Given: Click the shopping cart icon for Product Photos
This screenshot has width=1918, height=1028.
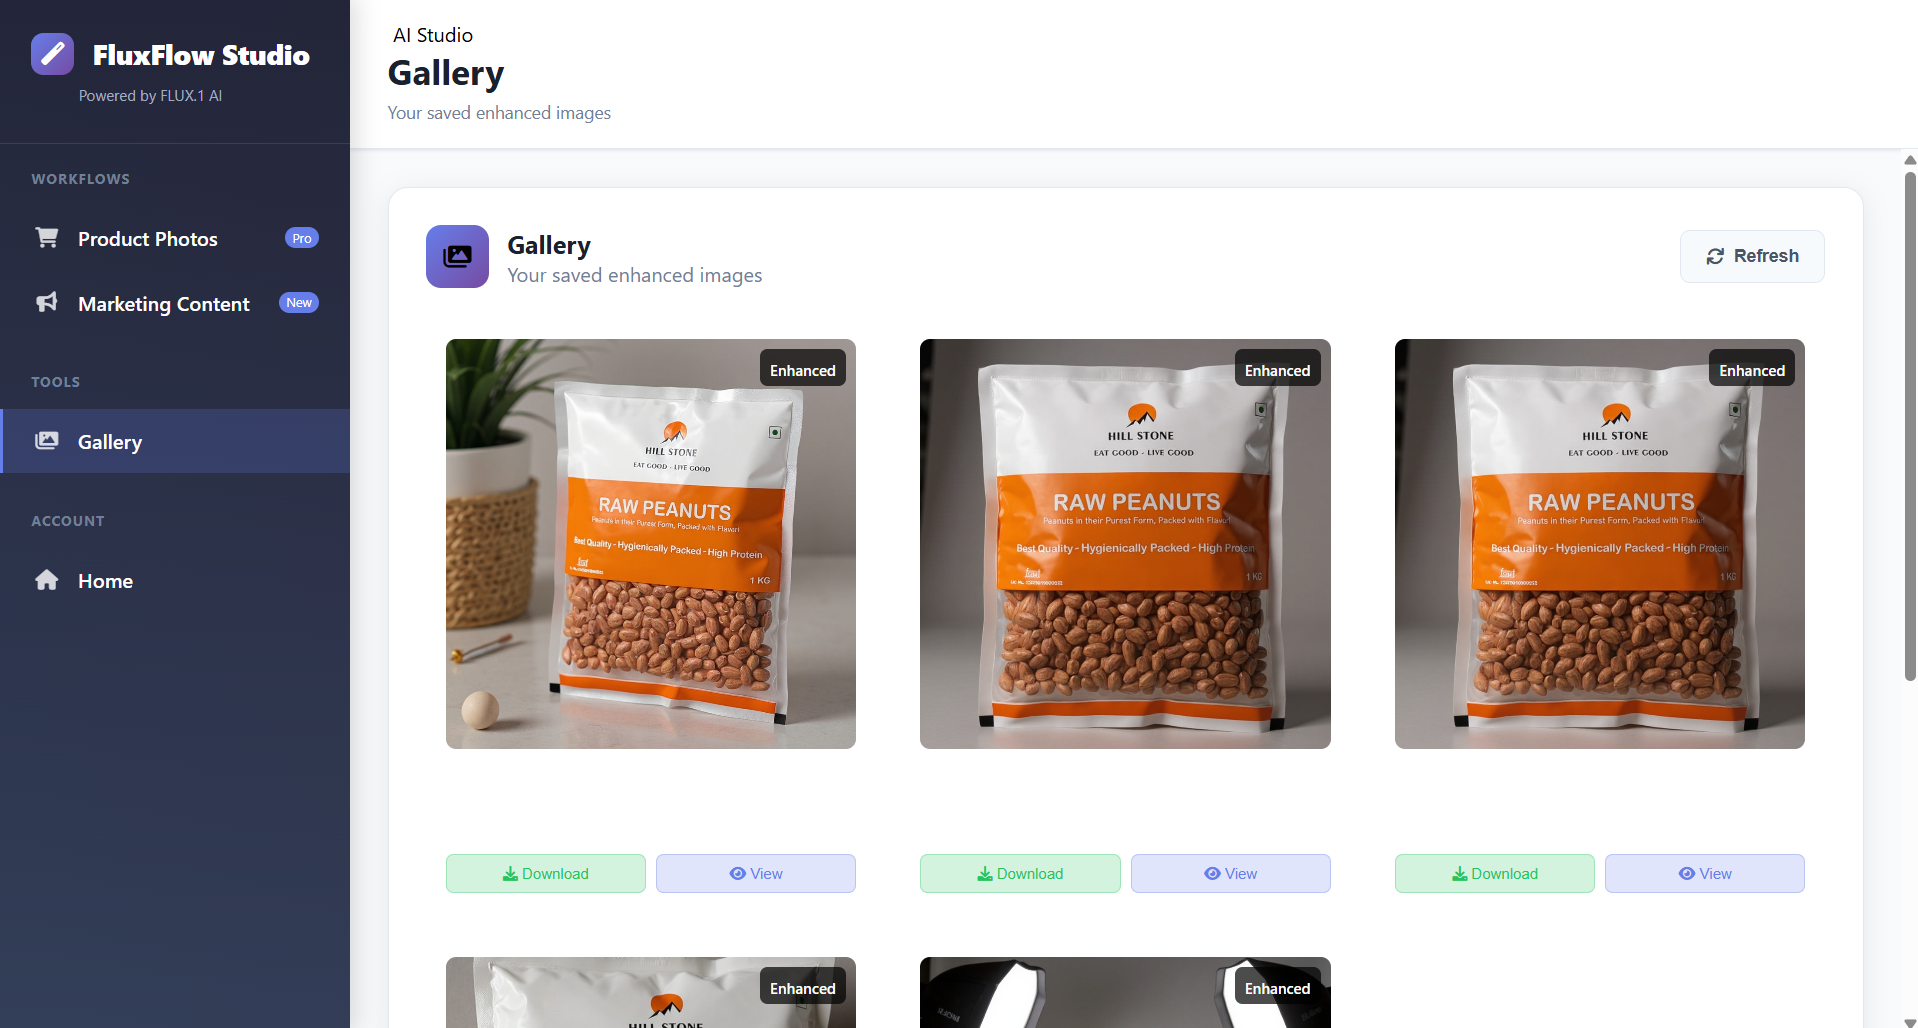Looking at the screenshot, I should (x=46, y=238).
